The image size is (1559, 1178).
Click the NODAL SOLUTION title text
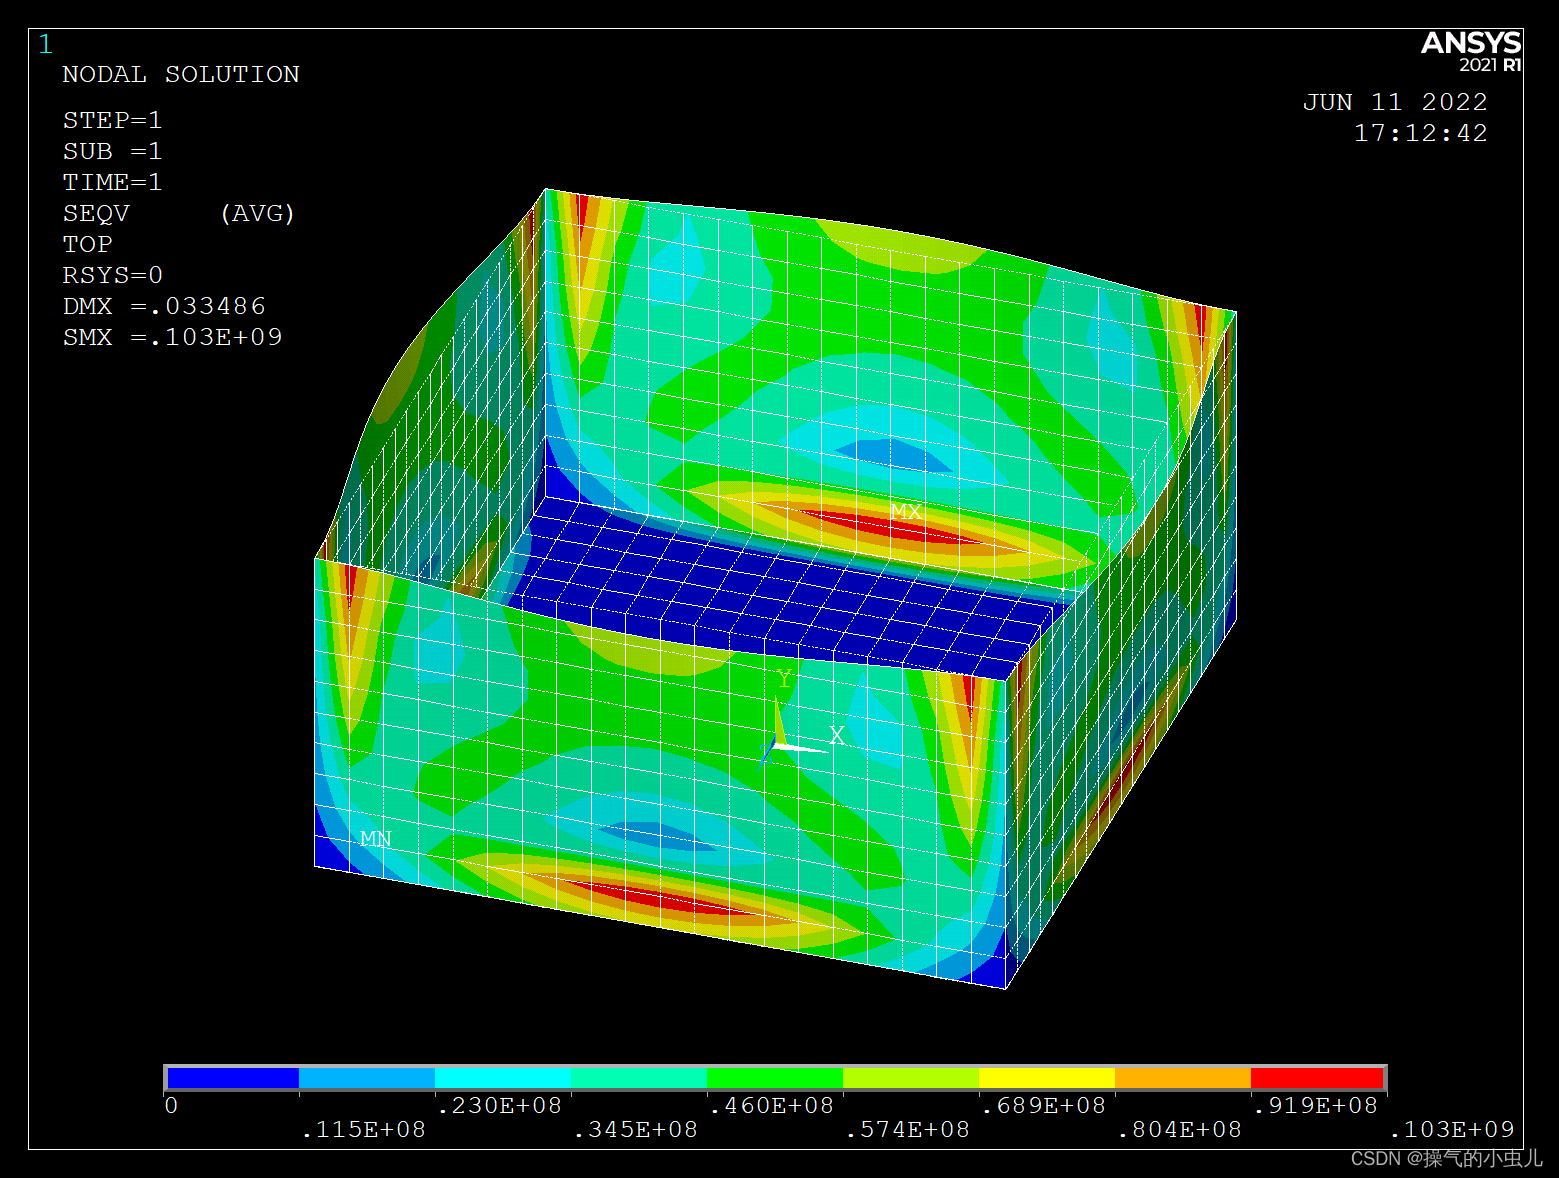(x=180, y=75)
